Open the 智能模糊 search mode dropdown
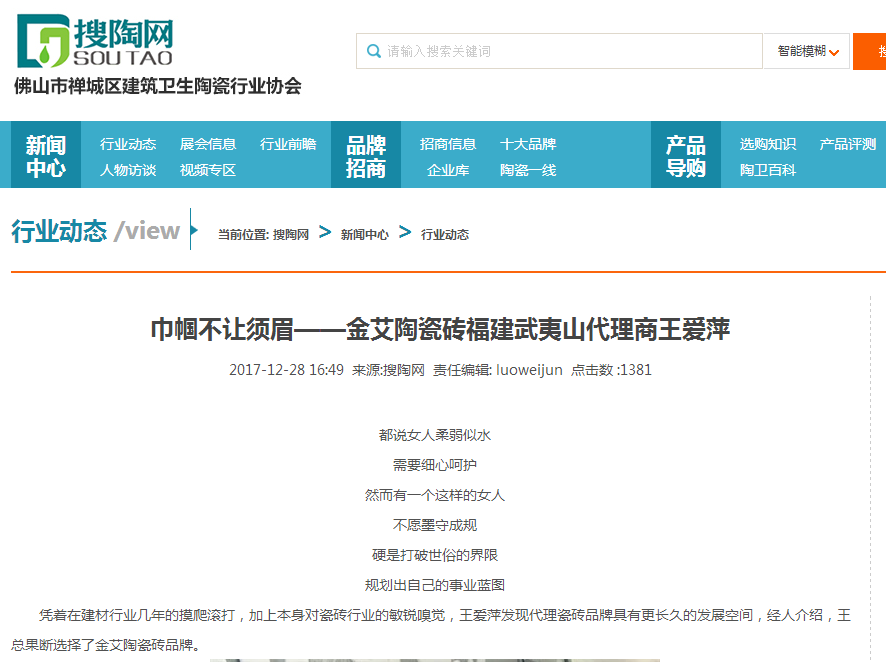 805,50
